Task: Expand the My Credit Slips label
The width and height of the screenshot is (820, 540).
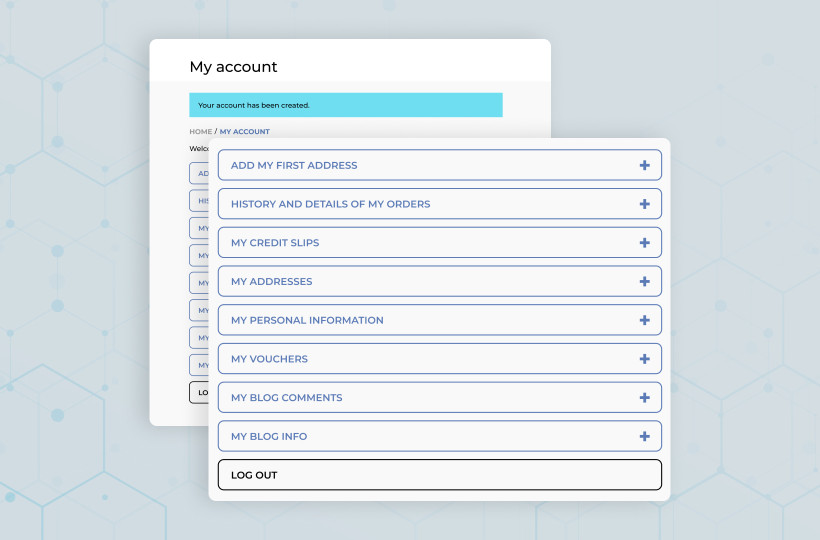Action: (x=275, y=243)
